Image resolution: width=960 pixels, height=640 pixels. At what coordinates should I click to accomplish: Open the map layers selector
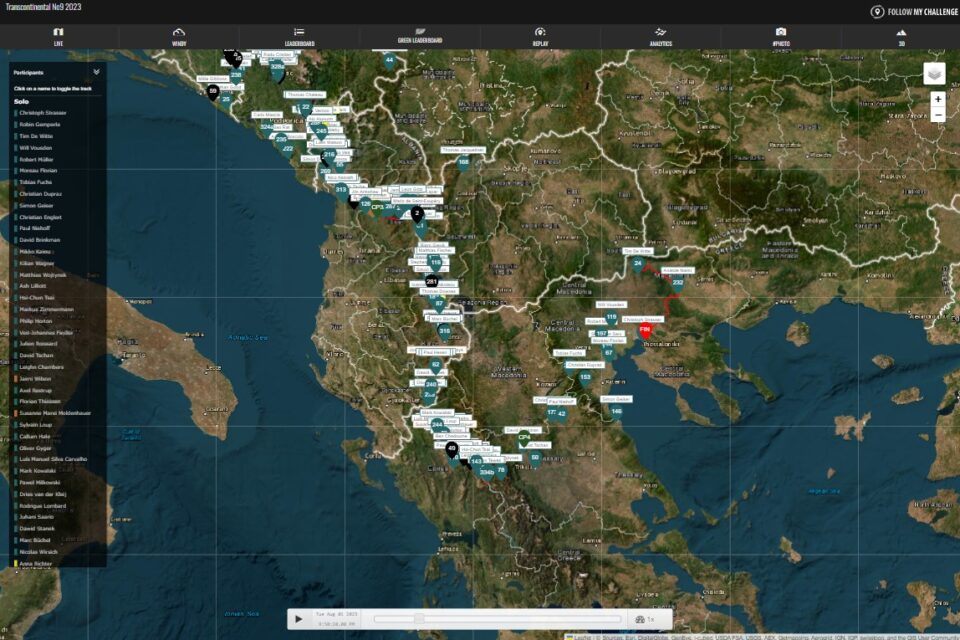coord(934,73)
